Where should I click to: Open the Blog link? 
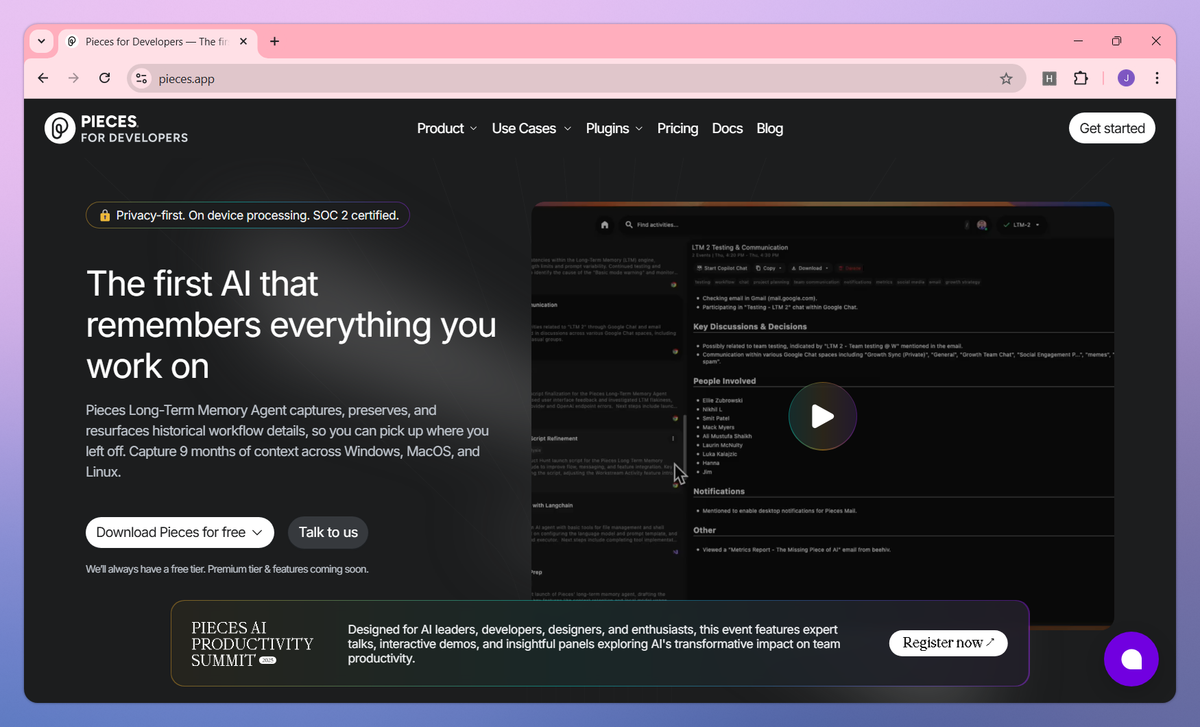point(770,128)
